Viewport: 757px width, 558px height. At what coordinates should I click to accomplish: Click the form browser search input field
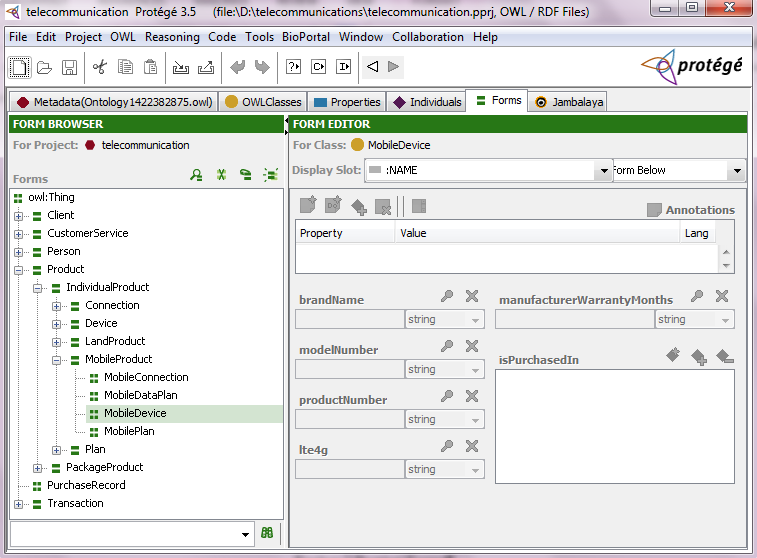pyautogui.click(x=125, y=534)
